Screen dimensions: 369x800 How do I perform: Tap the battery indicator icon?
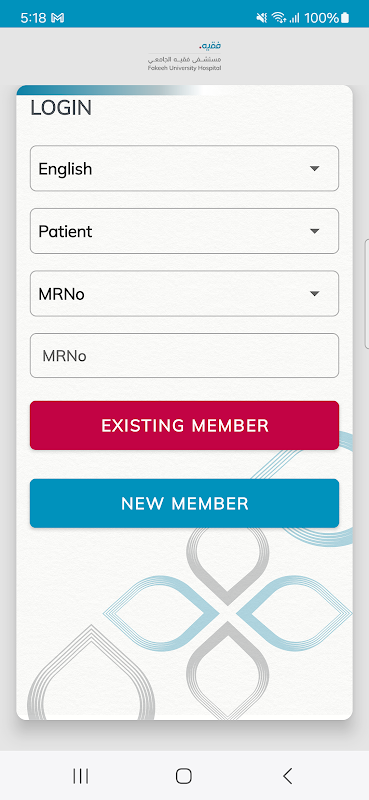[x=346, y=18]
